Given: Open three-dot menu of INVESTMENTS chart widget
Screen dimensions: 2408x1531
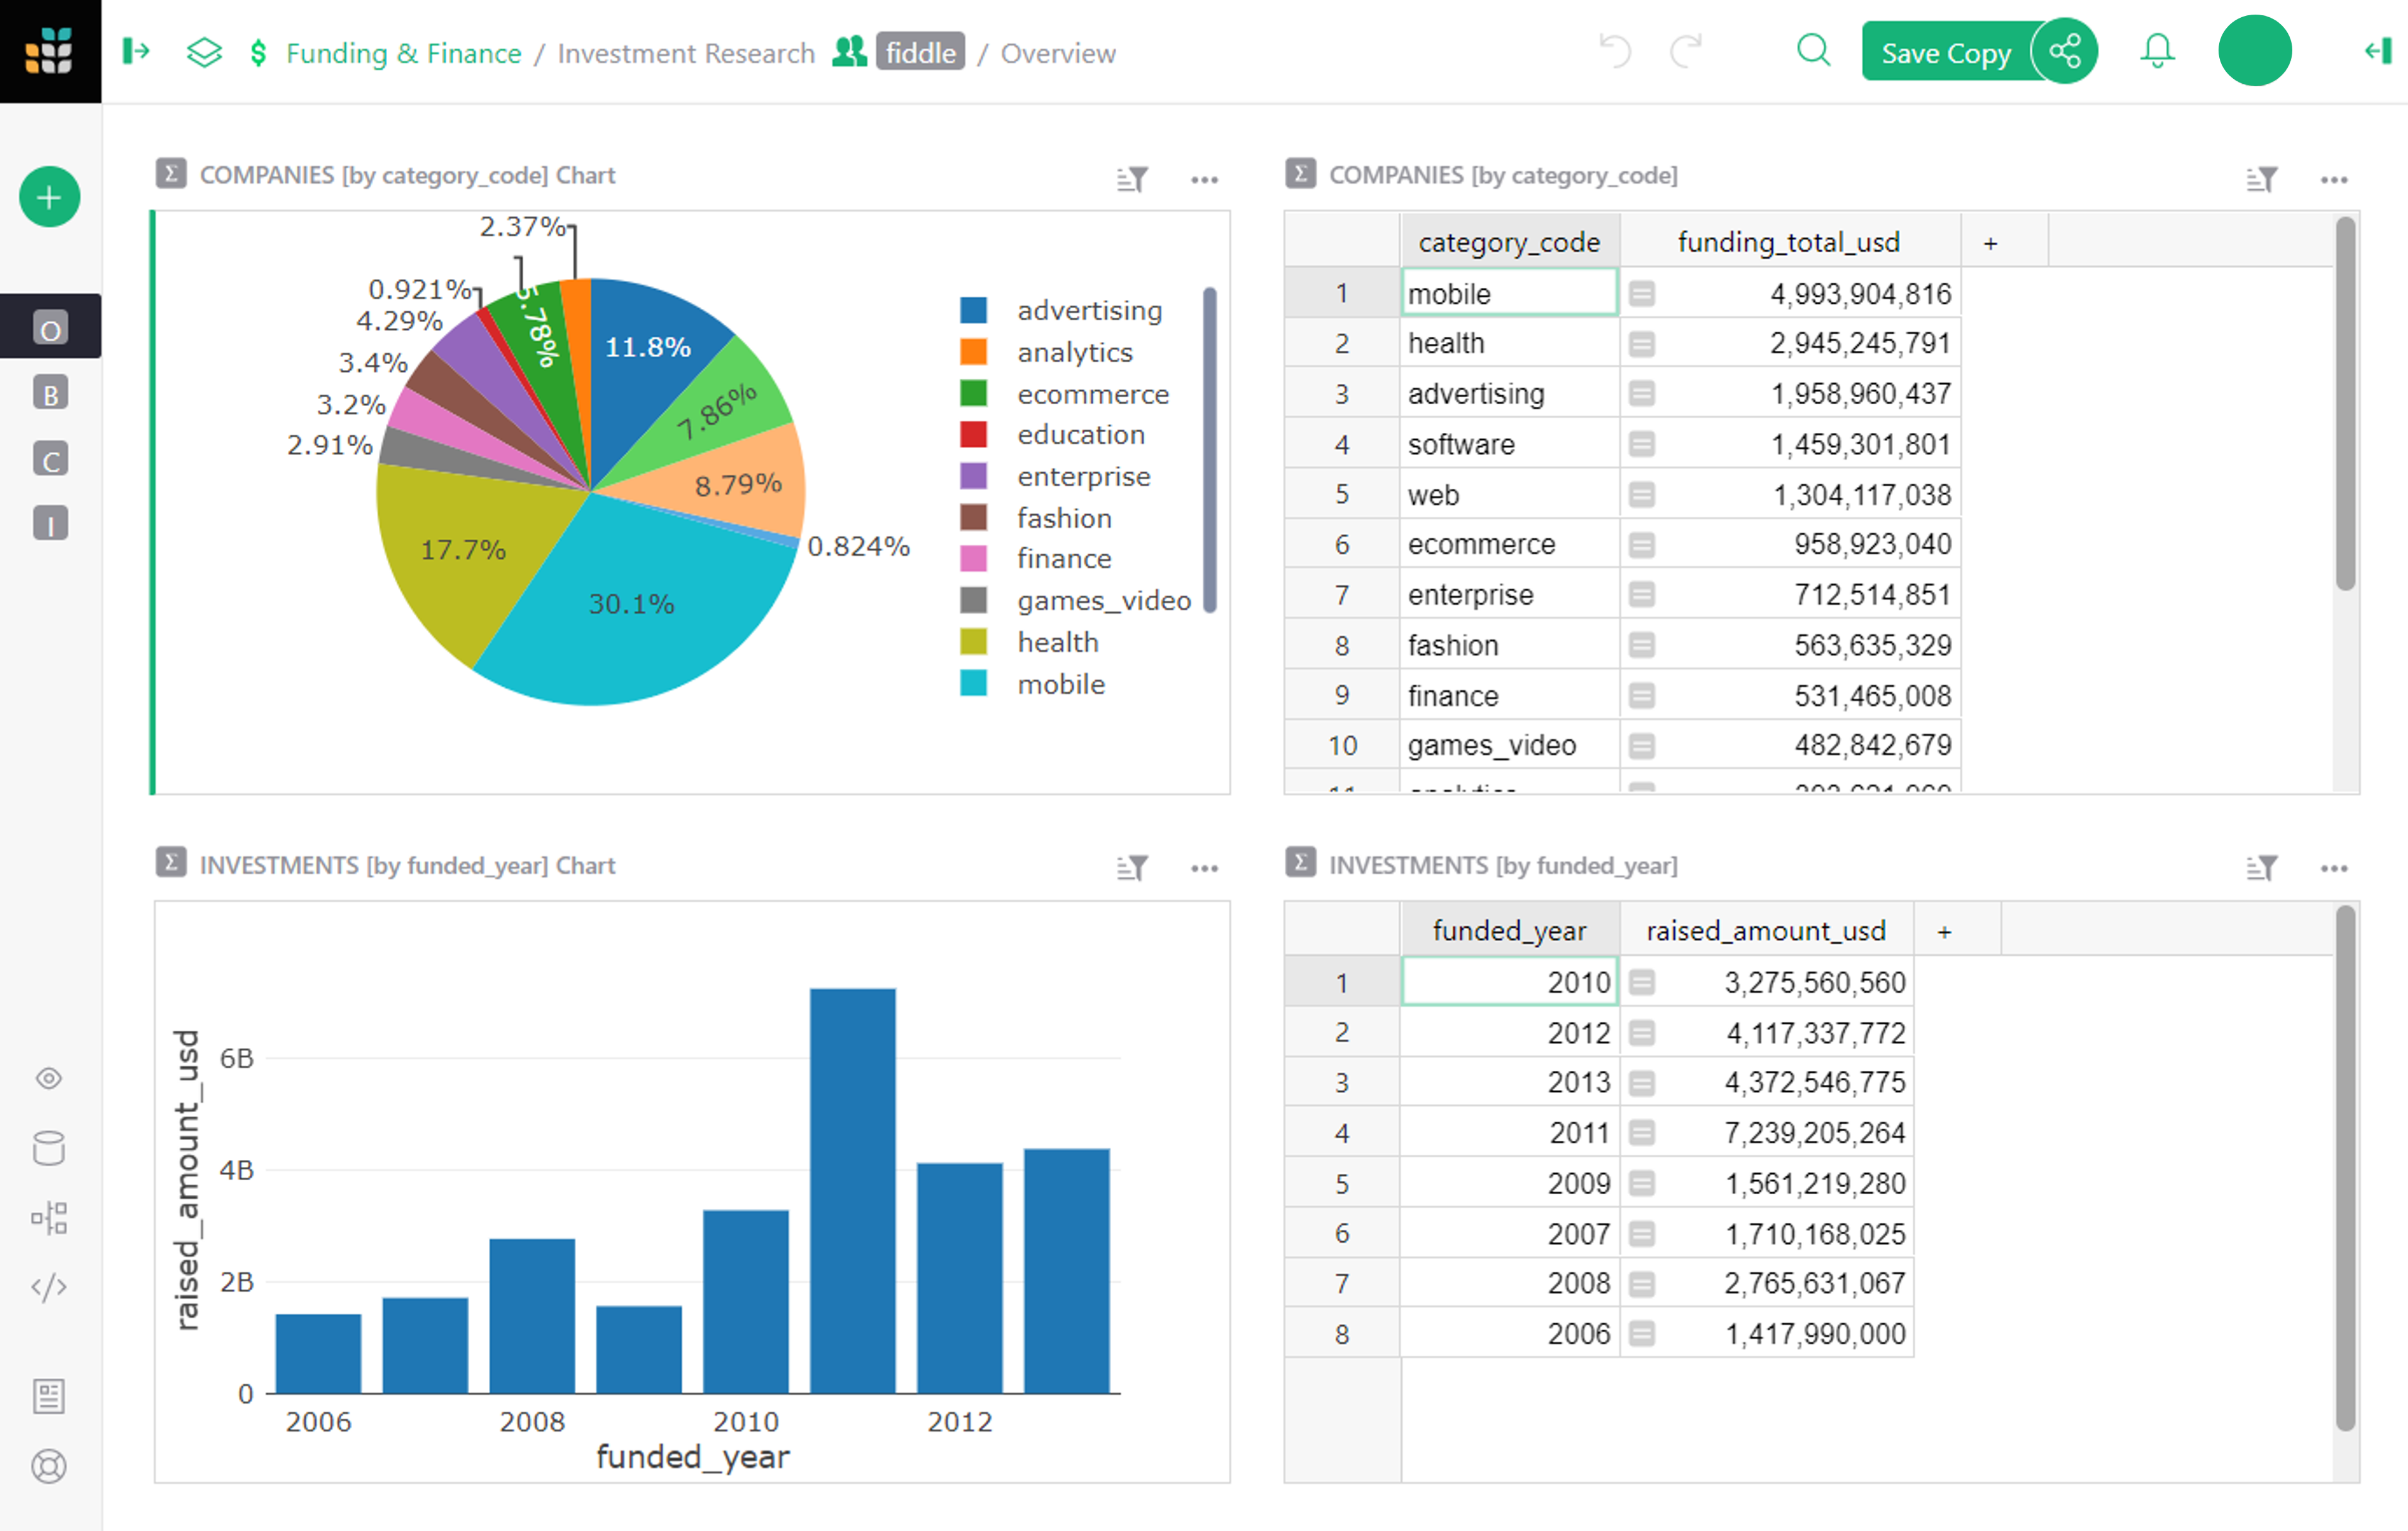Looking at the screenshot, I should 1204,868.
